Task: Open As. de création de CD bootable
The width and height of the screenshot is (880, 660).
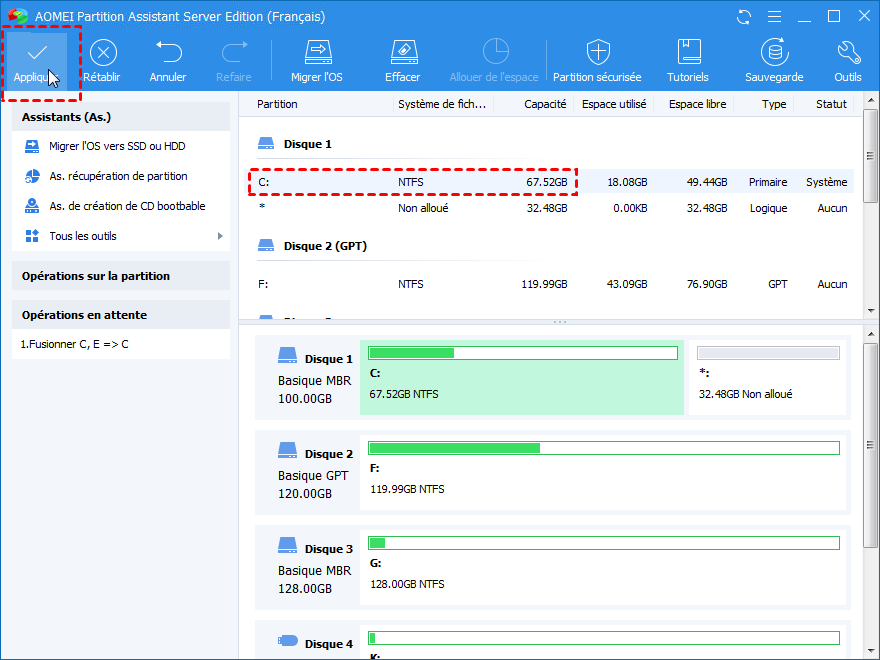Action: coord(127,206)
